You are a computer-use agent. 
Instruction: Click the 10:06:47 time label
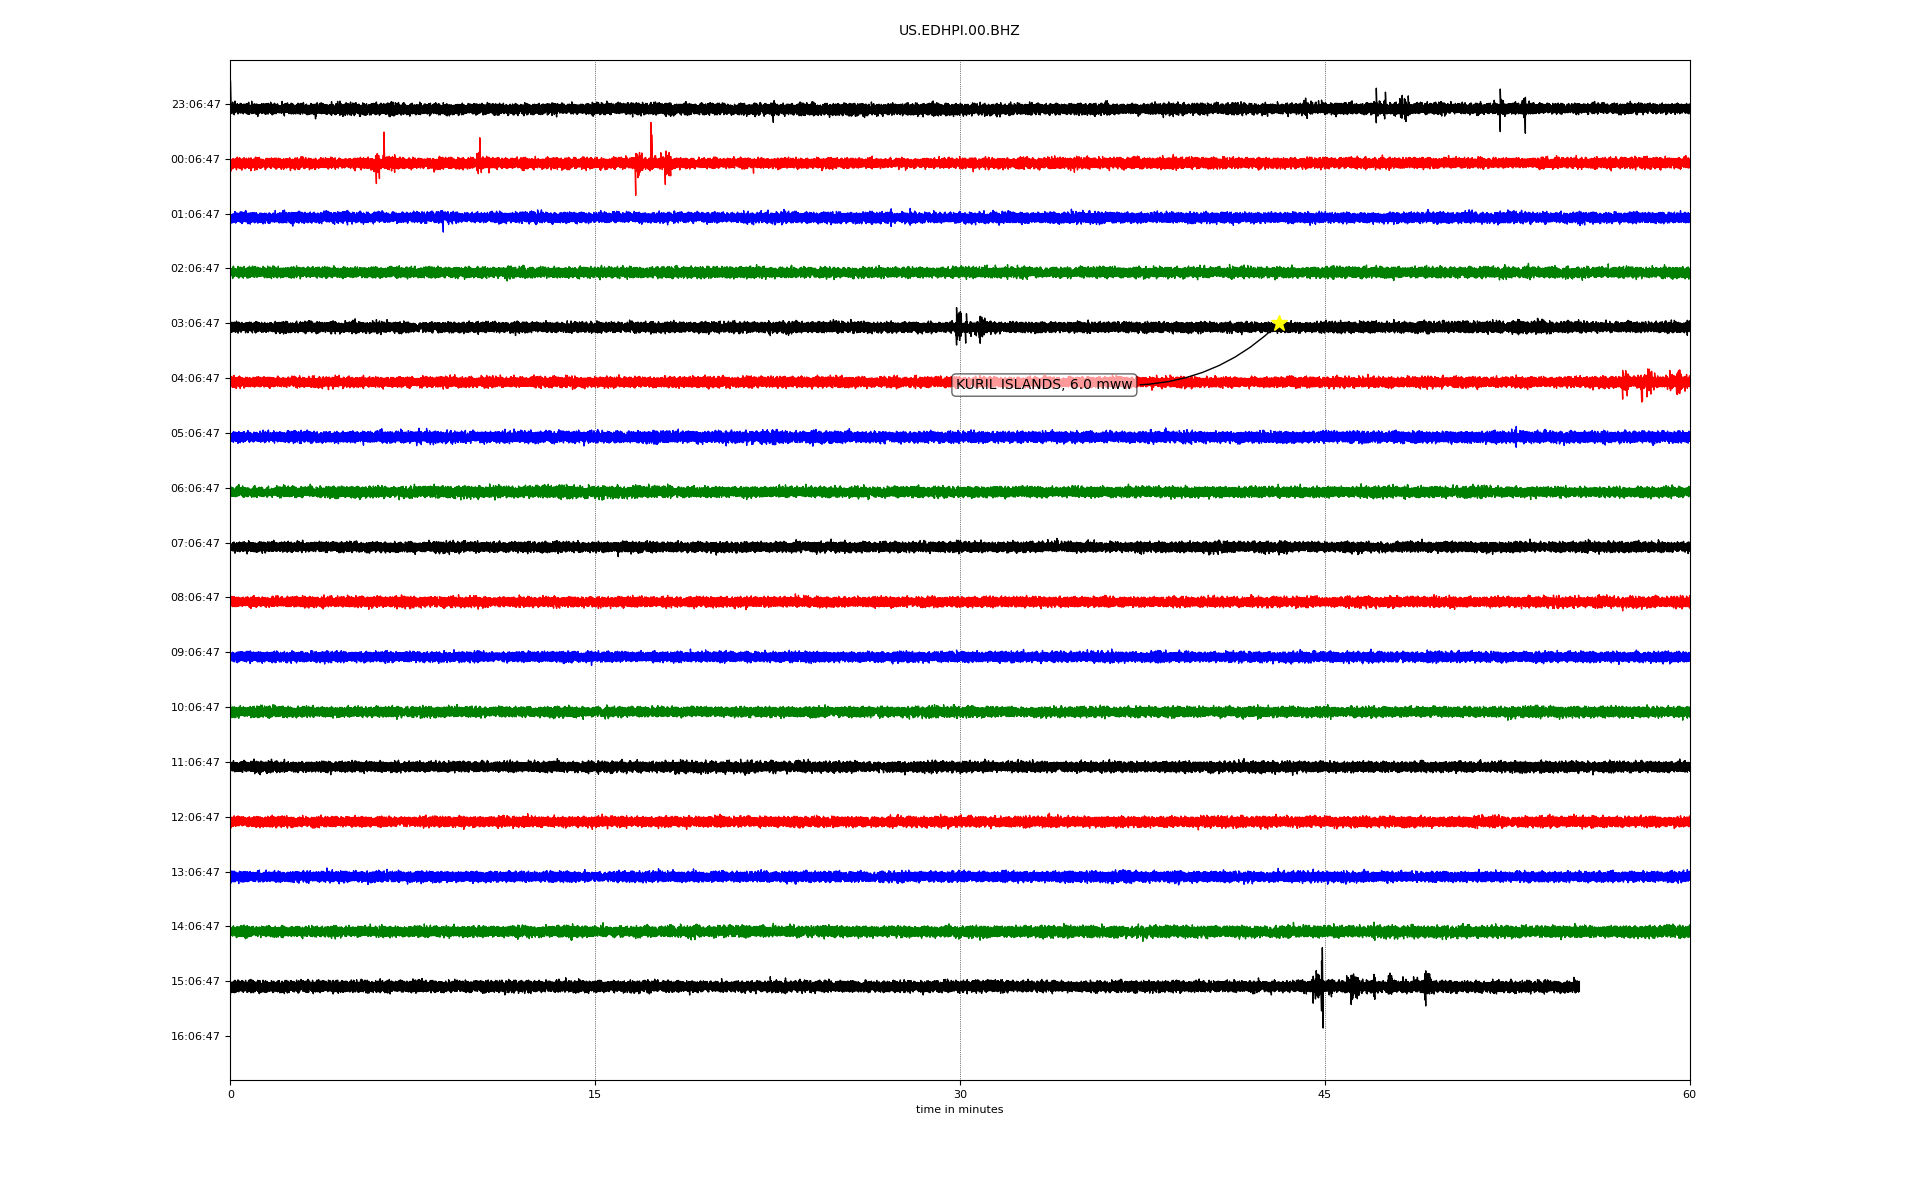196,708
